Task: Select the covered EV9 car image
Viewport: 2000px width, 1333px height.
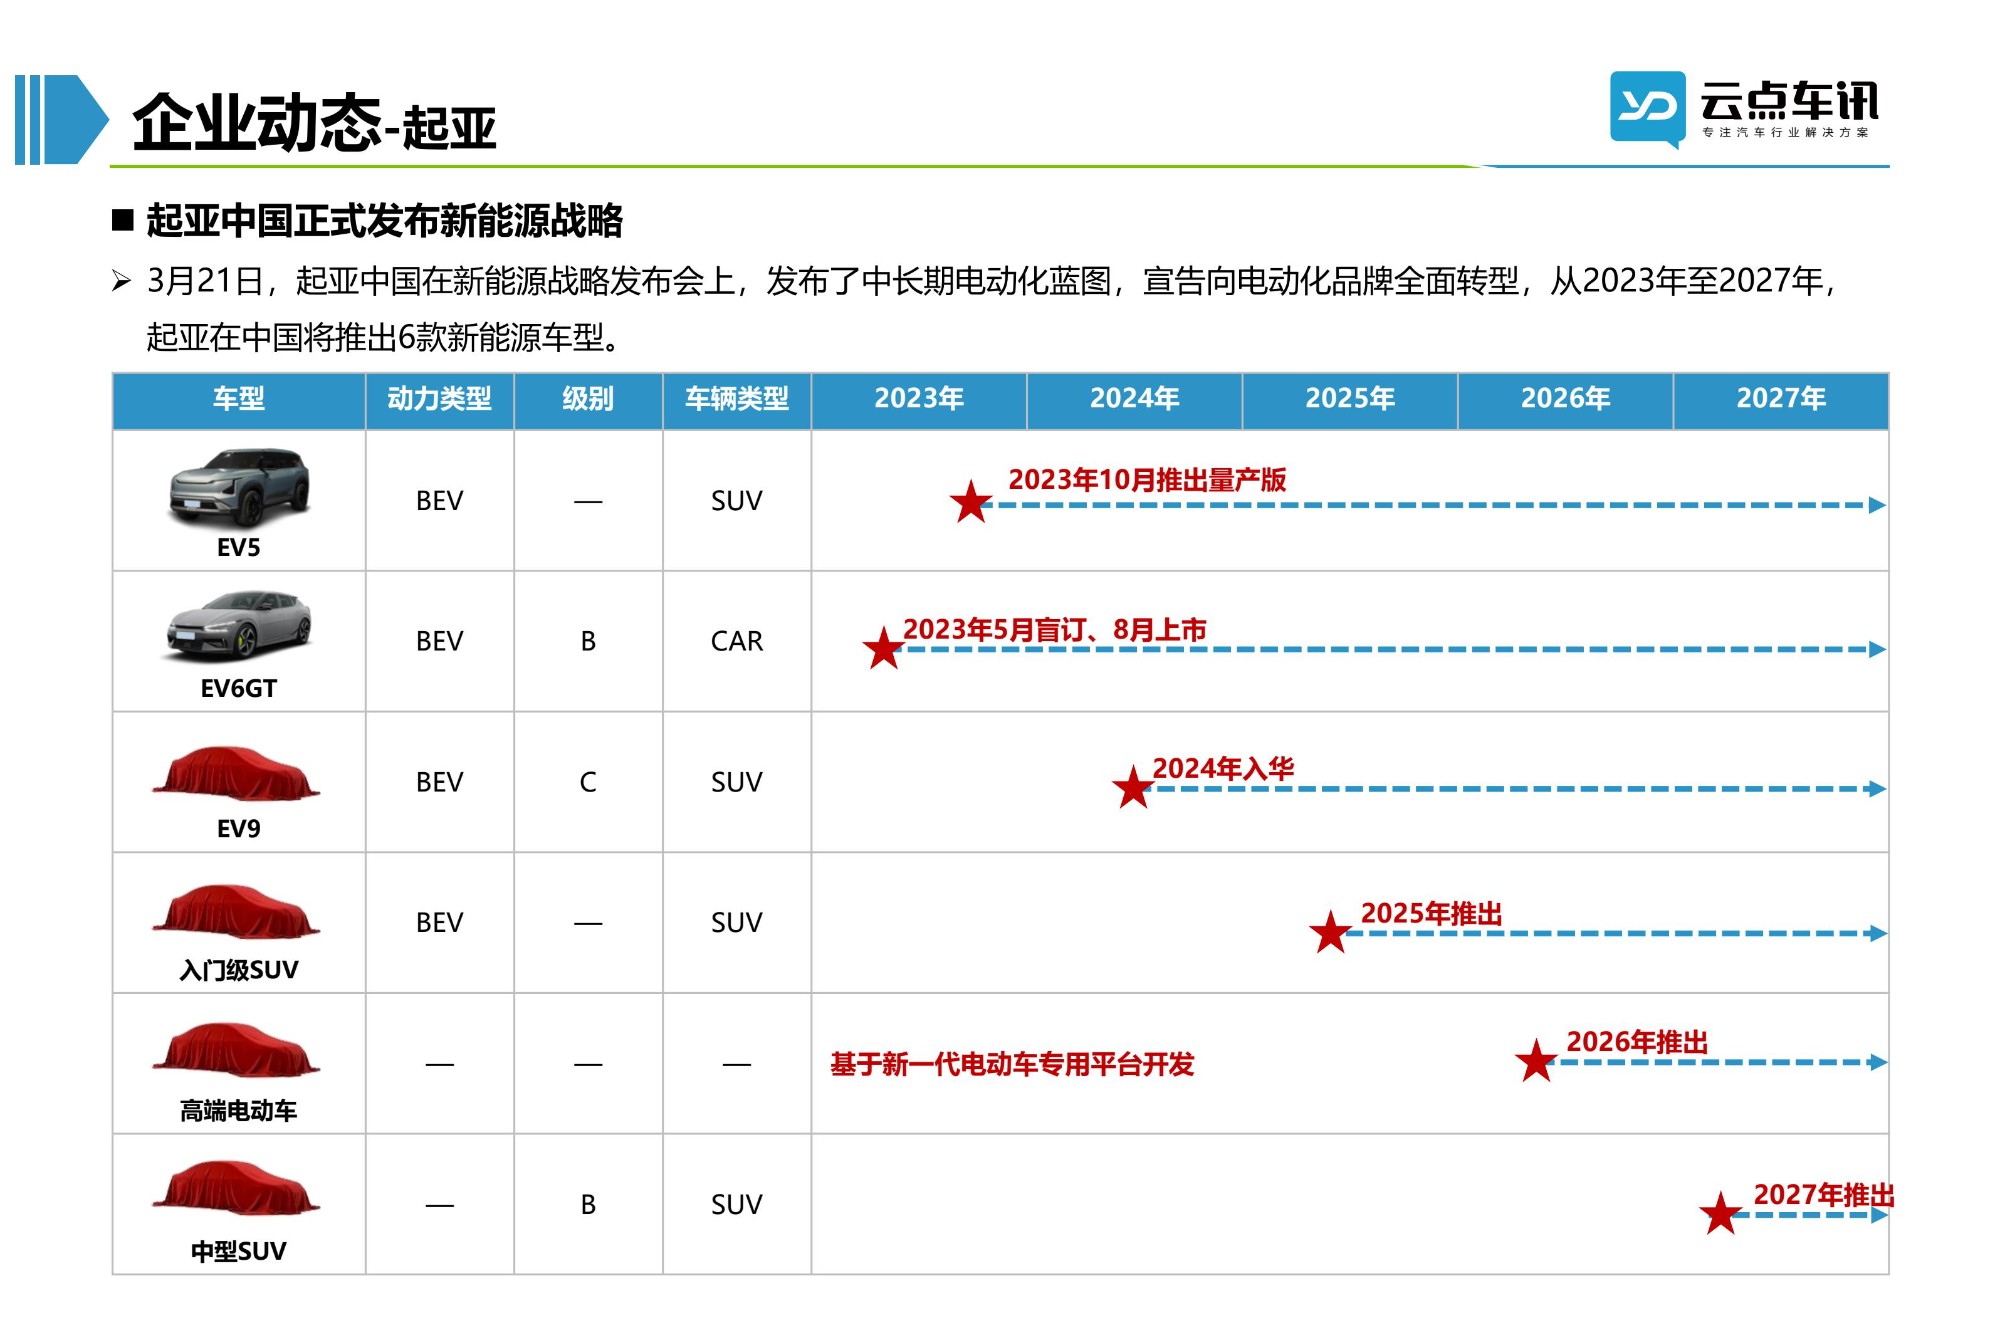Action: tap(237, 773)
